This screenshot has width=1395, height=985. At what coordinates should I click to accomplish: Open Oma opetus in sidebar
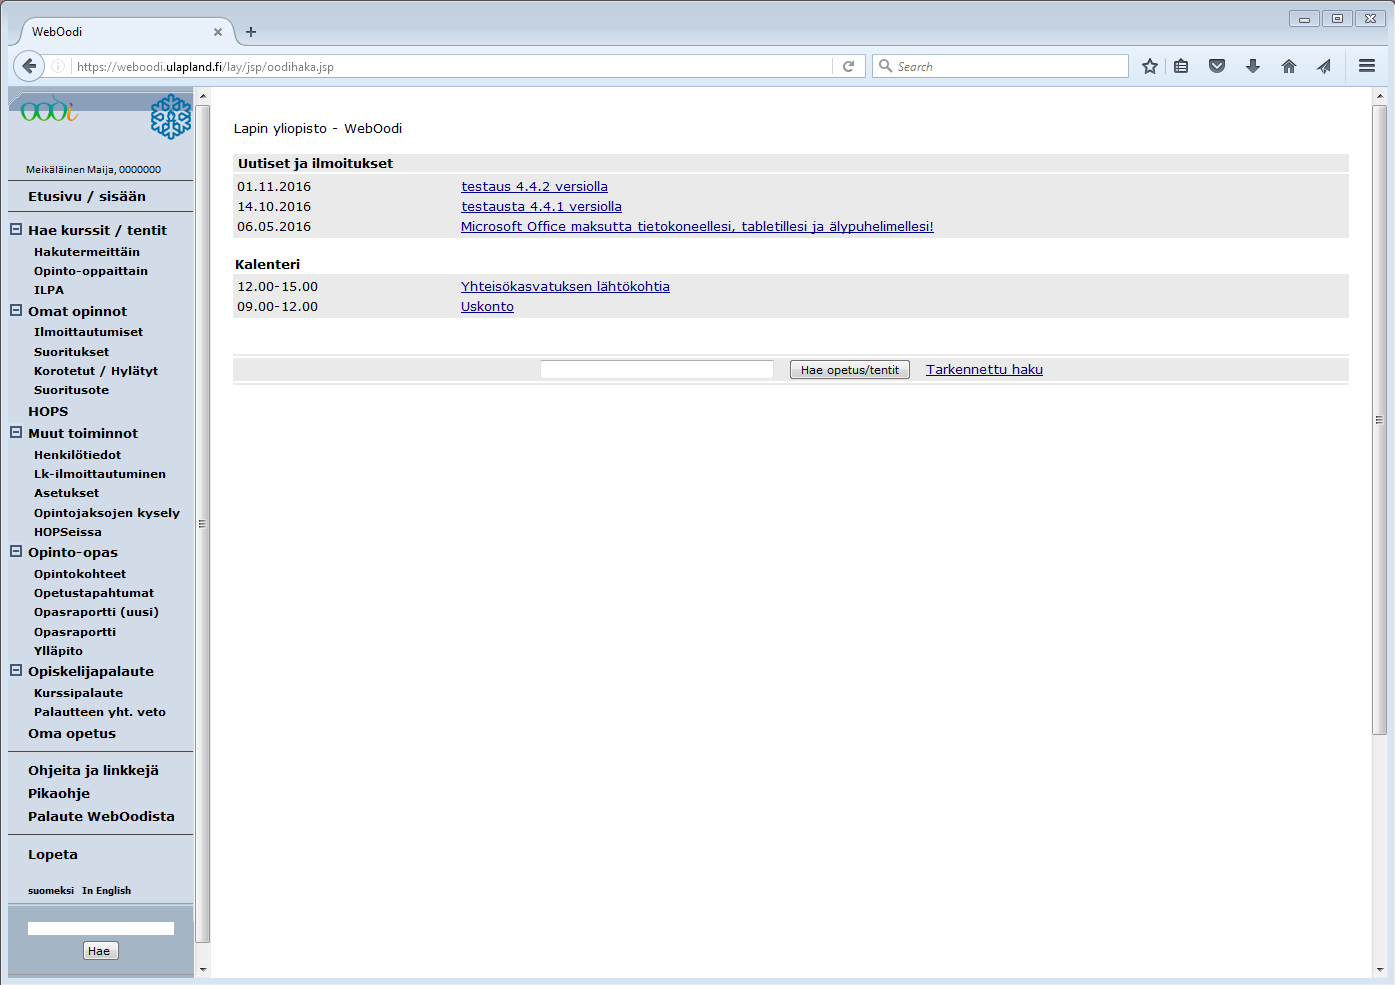(x=72, y=734)
